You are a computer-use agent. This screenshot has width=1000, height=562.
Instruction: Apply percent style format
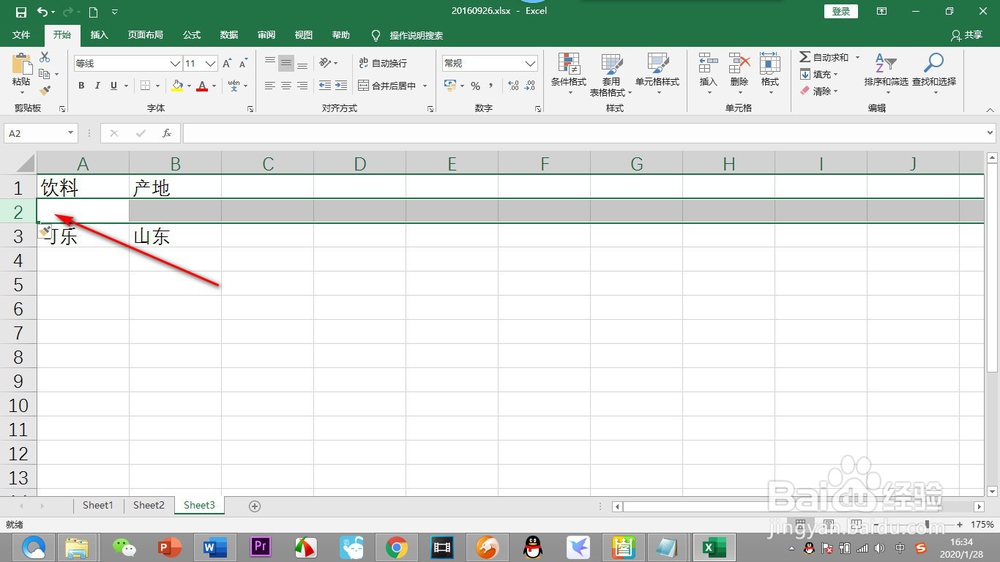coord(475,85)
